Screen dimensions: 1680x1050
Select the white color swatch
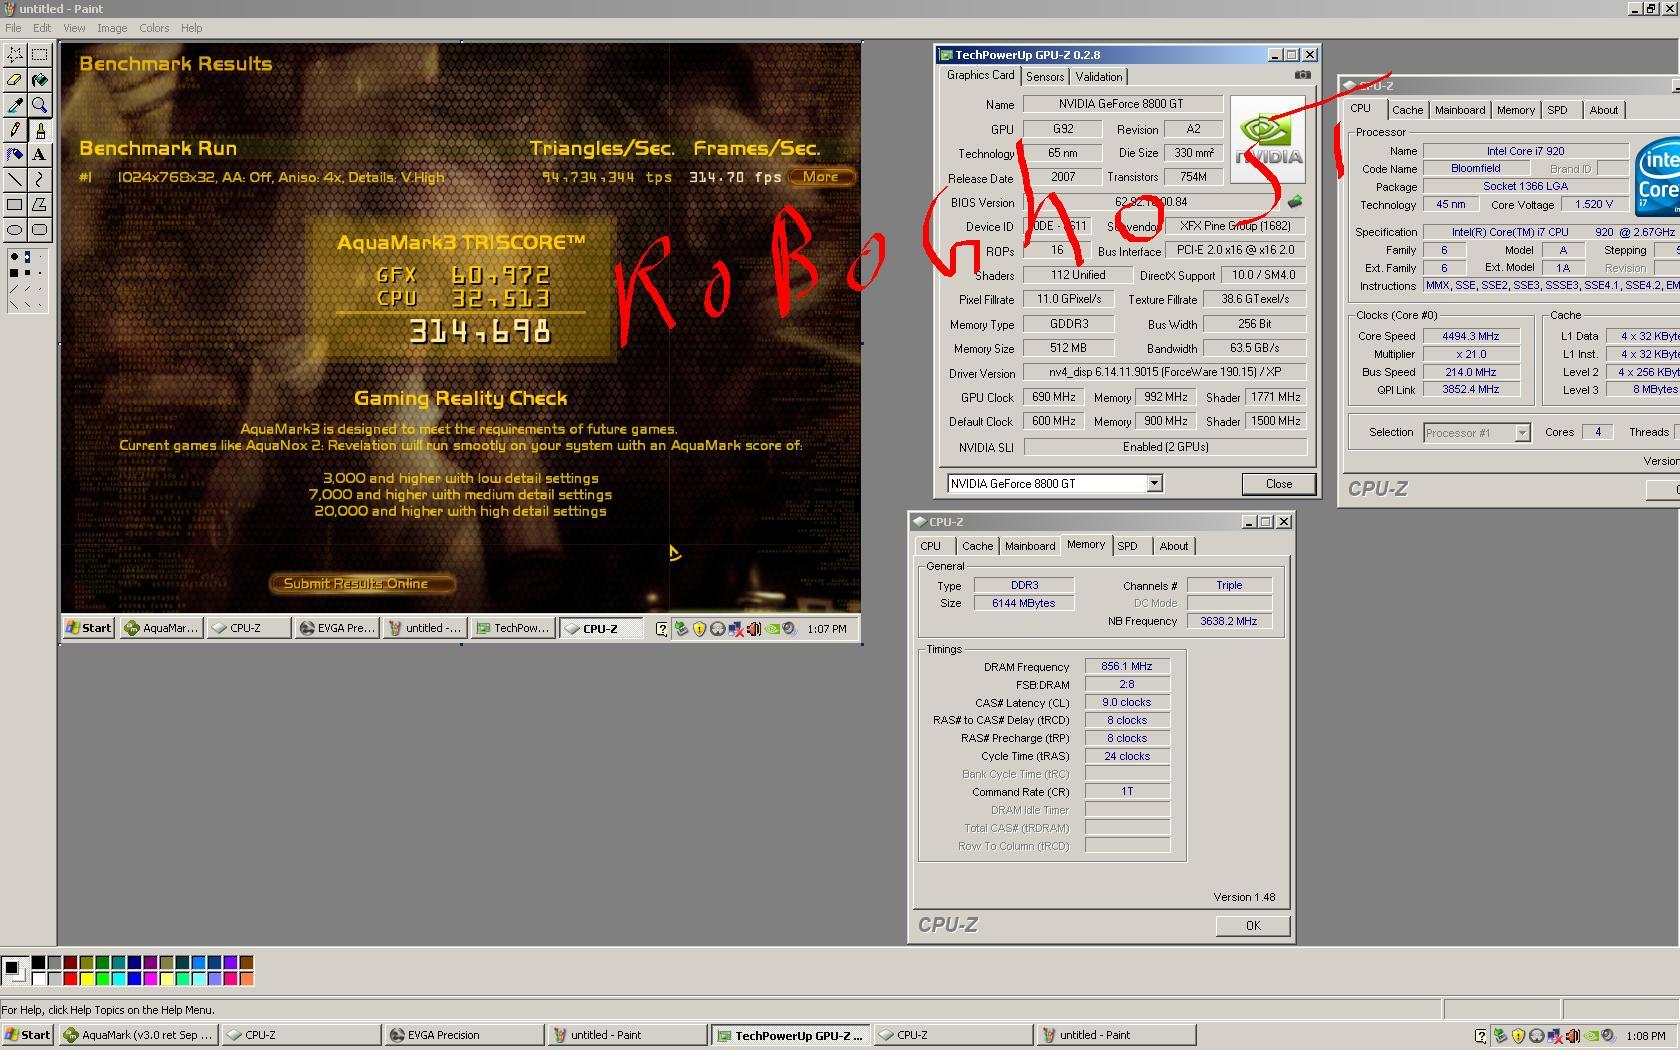pyautogui.click(x=38, y=978)
